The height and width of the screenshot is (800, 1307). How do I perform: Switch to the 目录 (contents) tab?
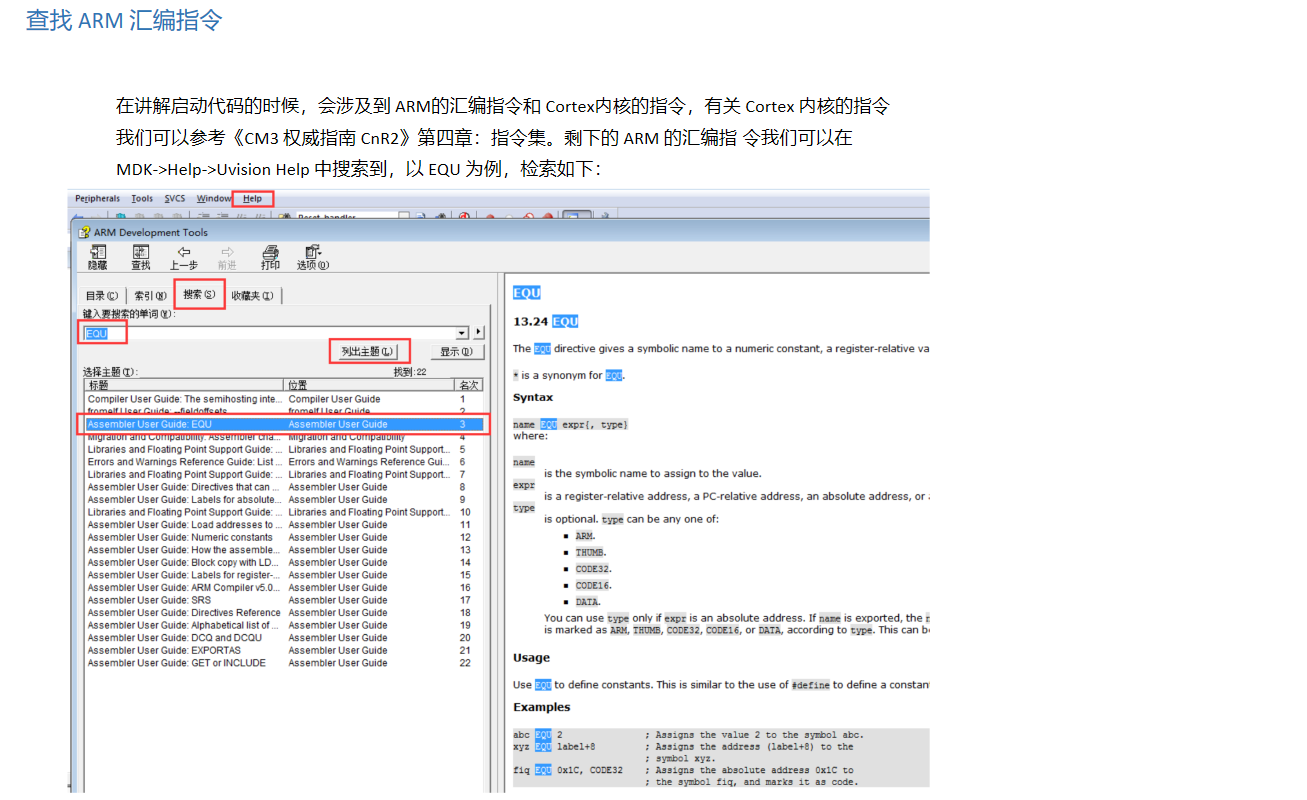(101, 296)
